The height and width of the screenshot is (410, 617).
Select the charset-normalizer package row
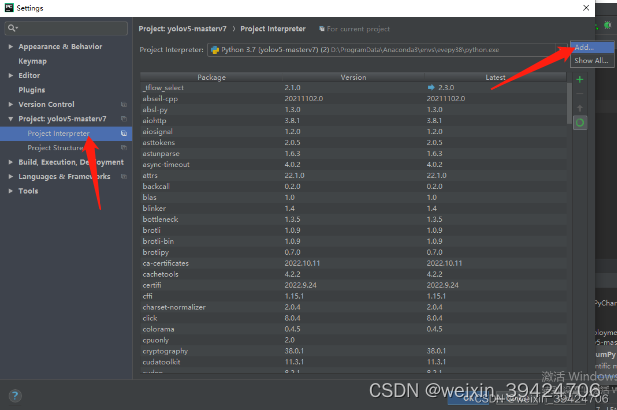(x=353, y=307)
